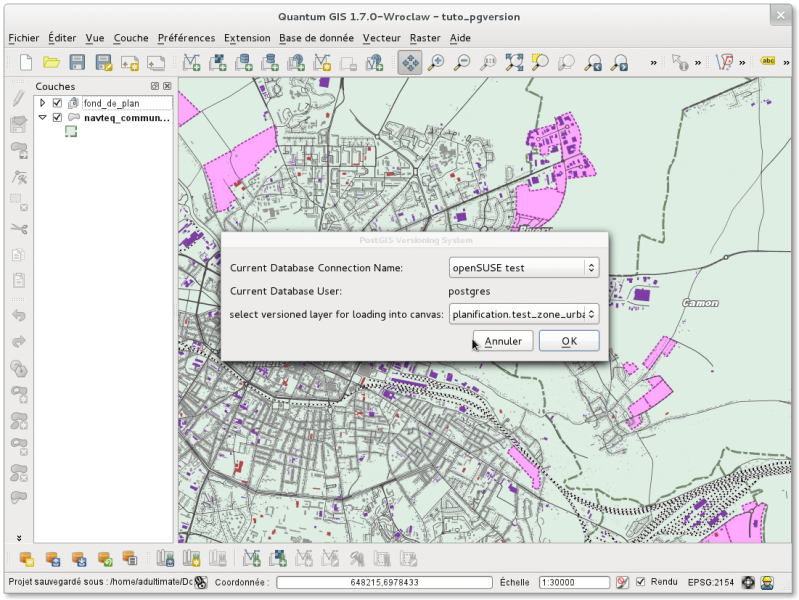Open the Vecteur menu
Viewport: 799px width, 600px height.
pyautogui.click(x=381, y=38)
